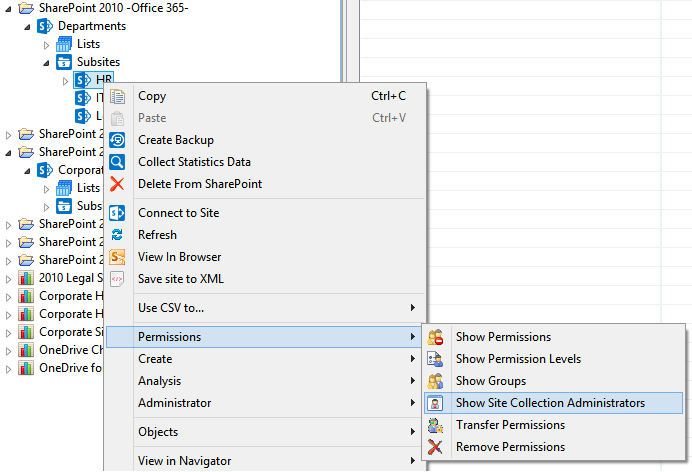
Task: Open the Permissions submenu
Action: click(x=265, y=337)
